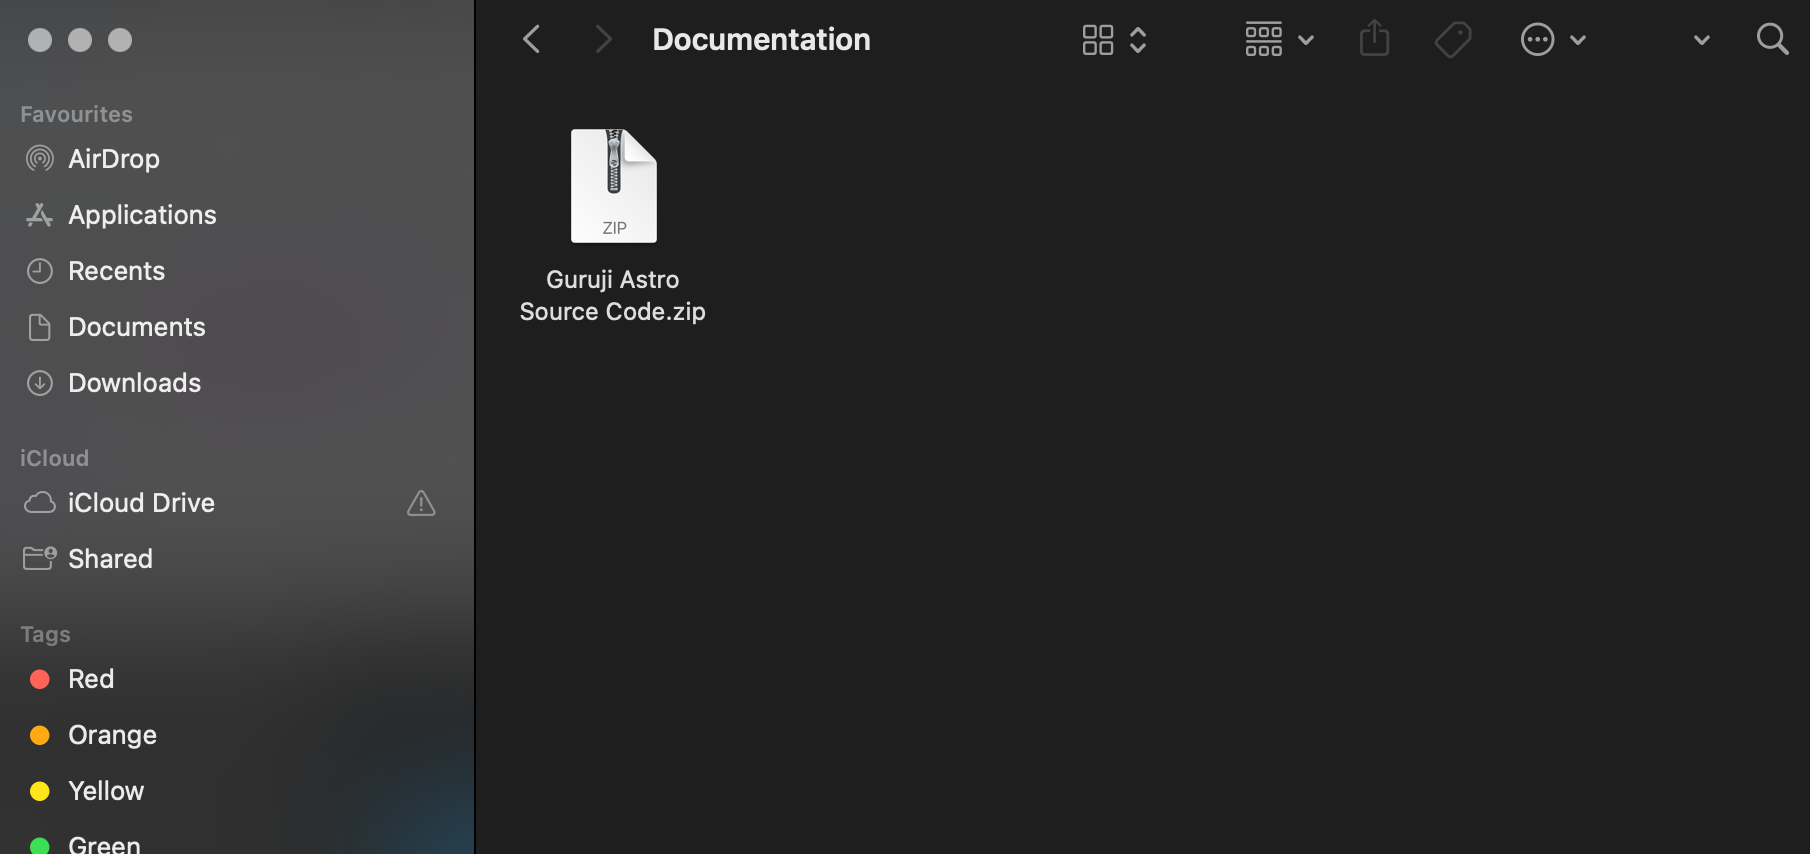1810x854 pixels.
Task: Expand the toolbar overflow chevron
Action: 1702,41
